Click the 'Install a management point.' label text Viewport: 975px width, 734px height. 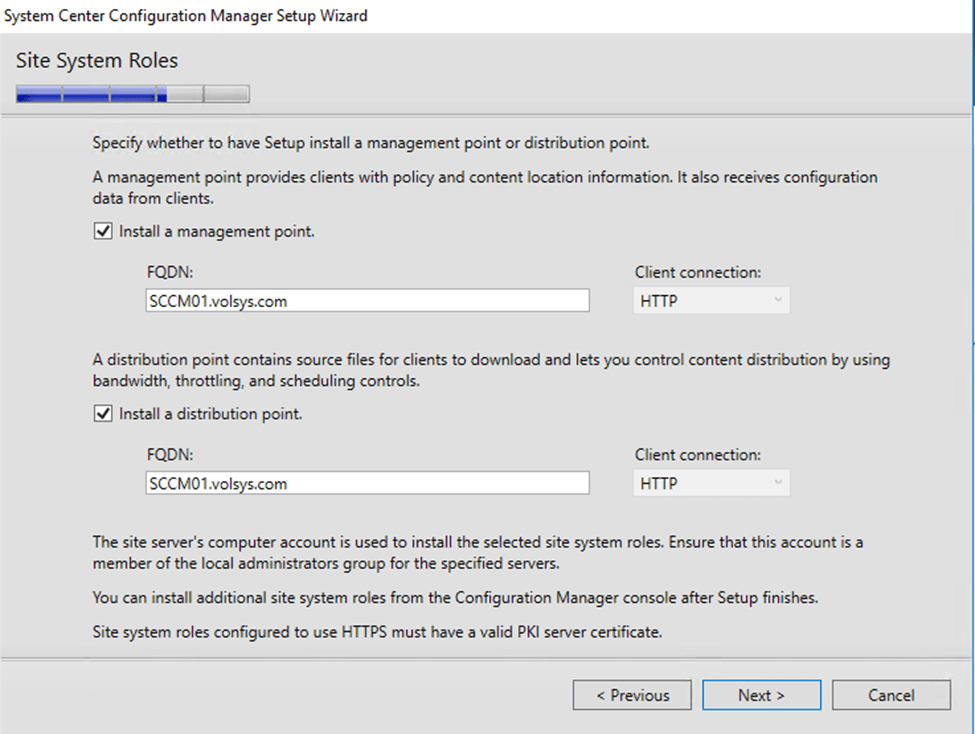[217, 231]
